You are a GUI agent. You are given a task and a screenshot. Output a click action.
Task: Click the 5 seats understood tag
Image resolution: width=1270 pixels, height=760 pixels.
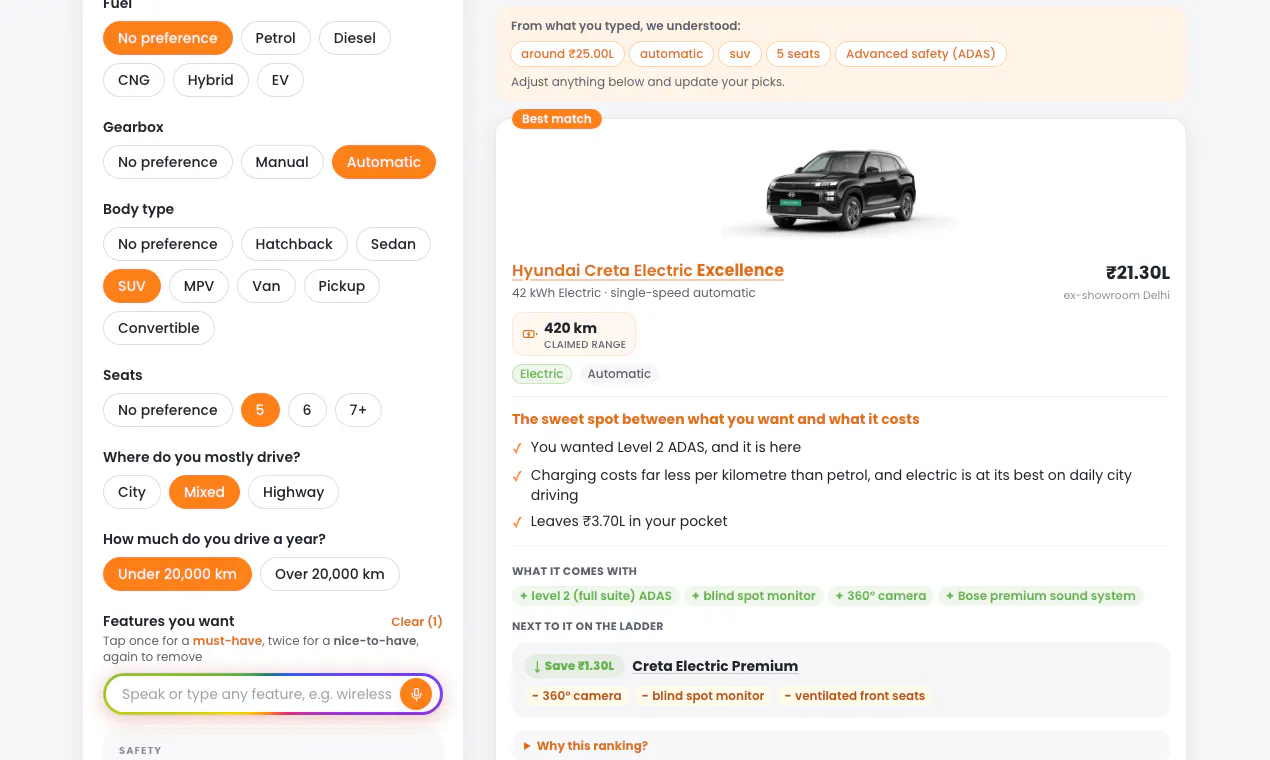[x=798, y=54]
